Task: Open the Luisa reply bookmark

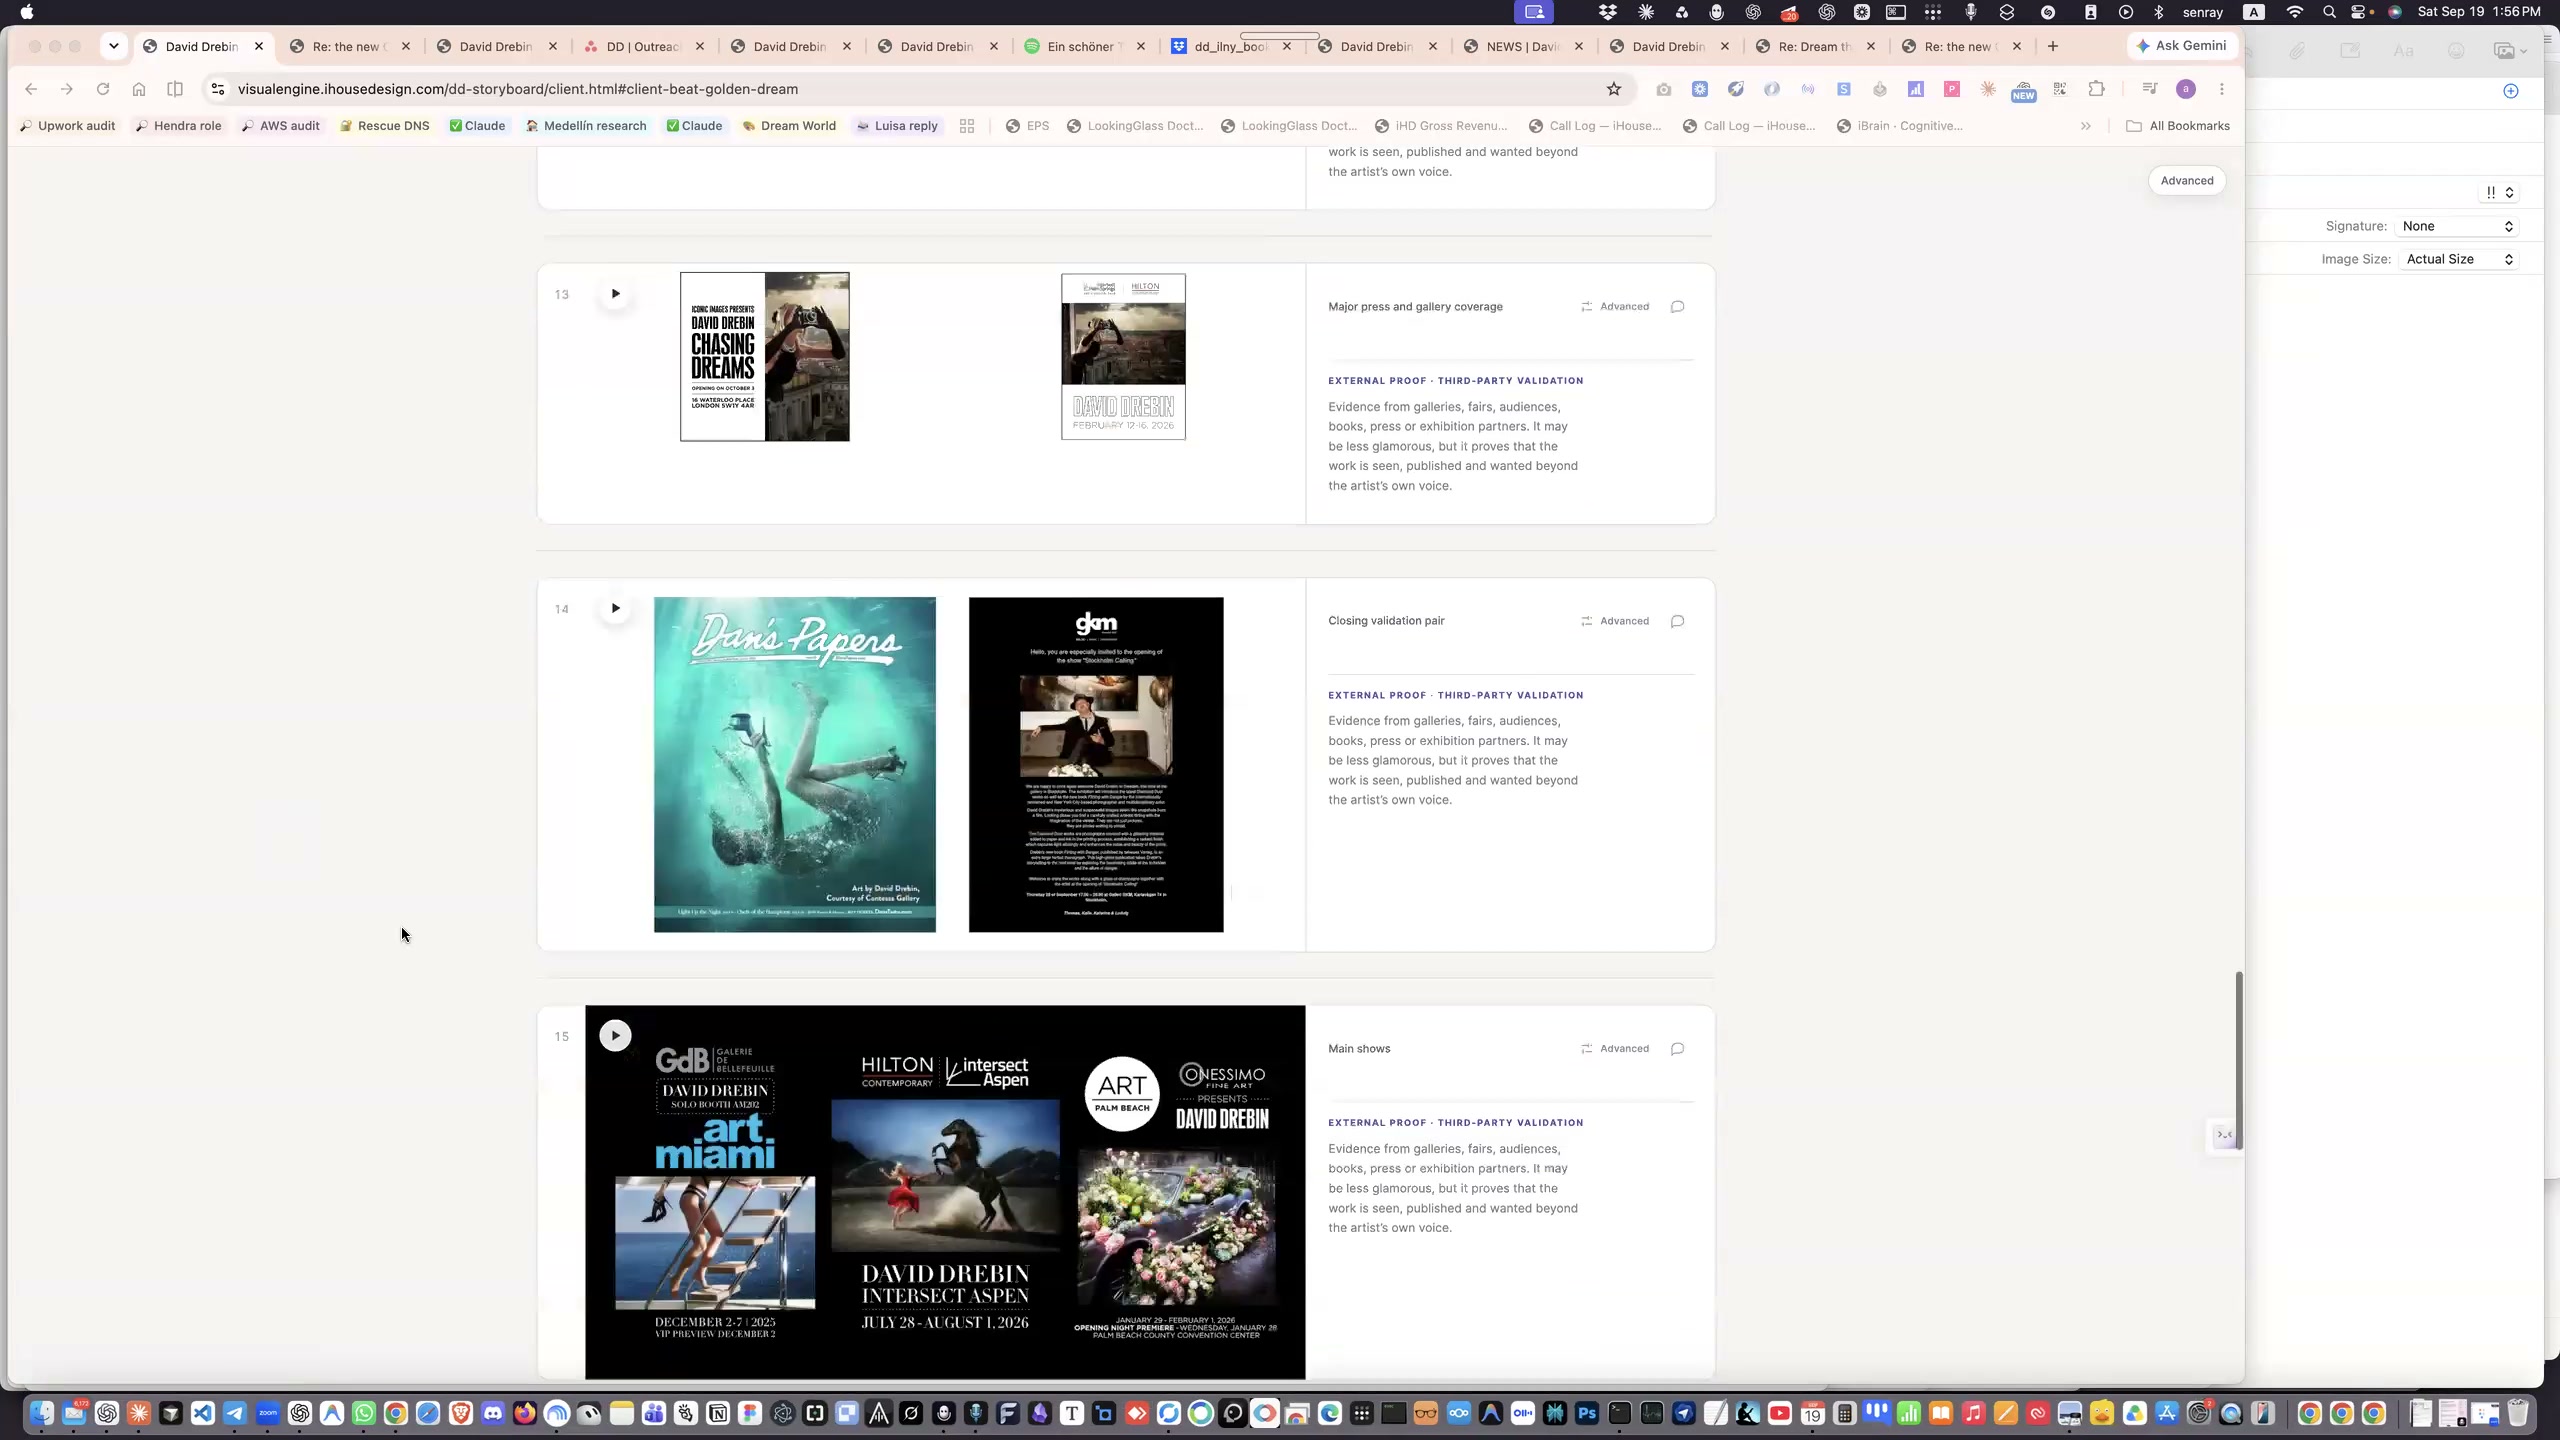Action: coord(897,126)
